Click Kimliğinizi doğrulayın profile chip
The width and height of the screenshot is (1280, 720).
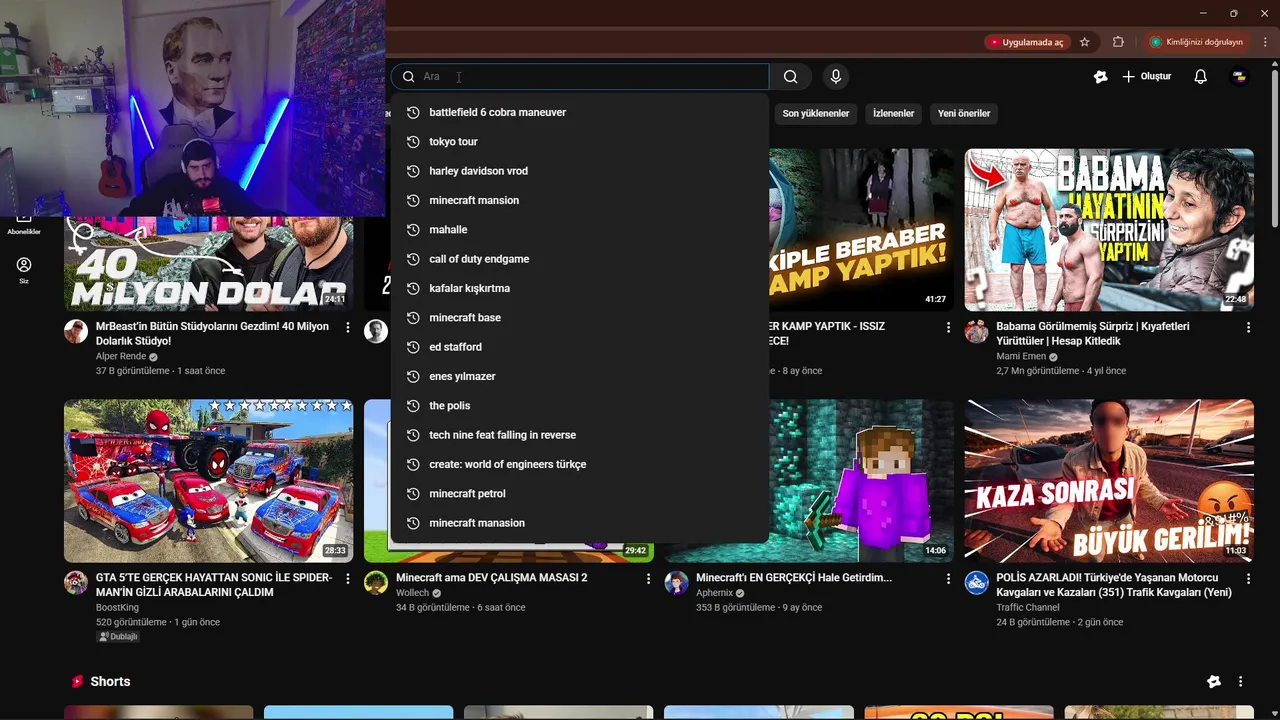pyautogui.click(x=1196, y=42)
